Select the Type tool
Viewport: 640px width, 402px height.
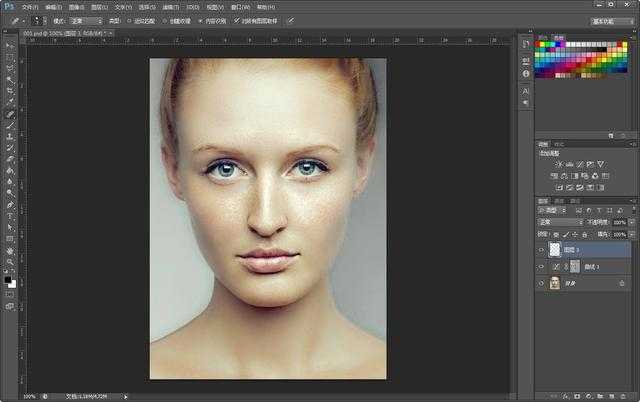click(10, 215)
